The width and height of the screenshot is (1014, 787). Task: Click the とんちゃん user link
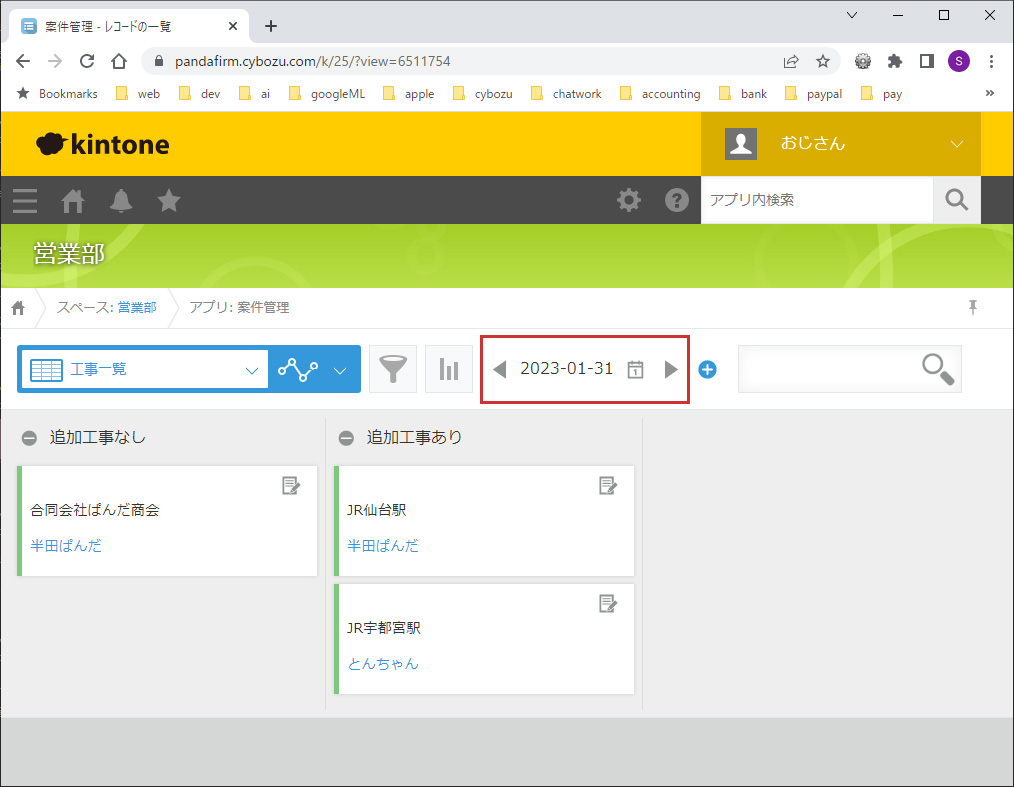383,664
